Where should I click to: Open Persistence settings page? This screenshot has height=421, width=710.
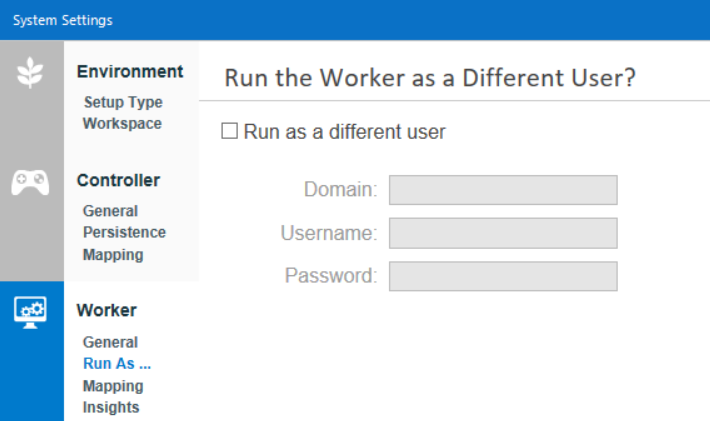coord(124,232)
